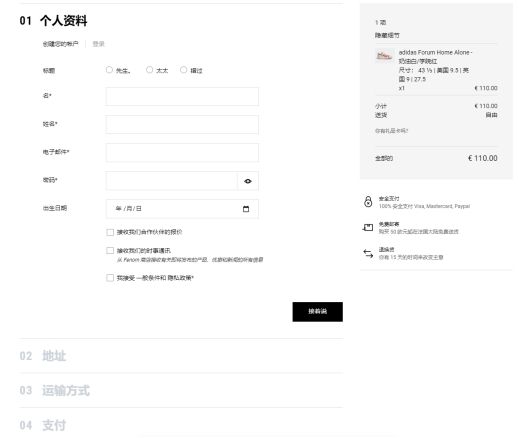Click the secure payment lock icon
This screenshot has height=438, width=519.
click(368, 202)
